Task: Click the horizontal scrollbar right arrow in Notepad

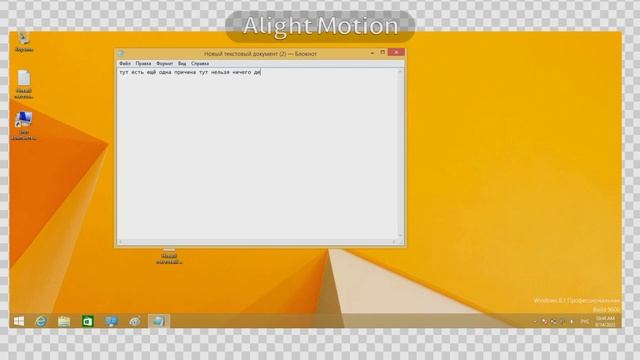Action: pyautogui.click(x=394, y=242)
